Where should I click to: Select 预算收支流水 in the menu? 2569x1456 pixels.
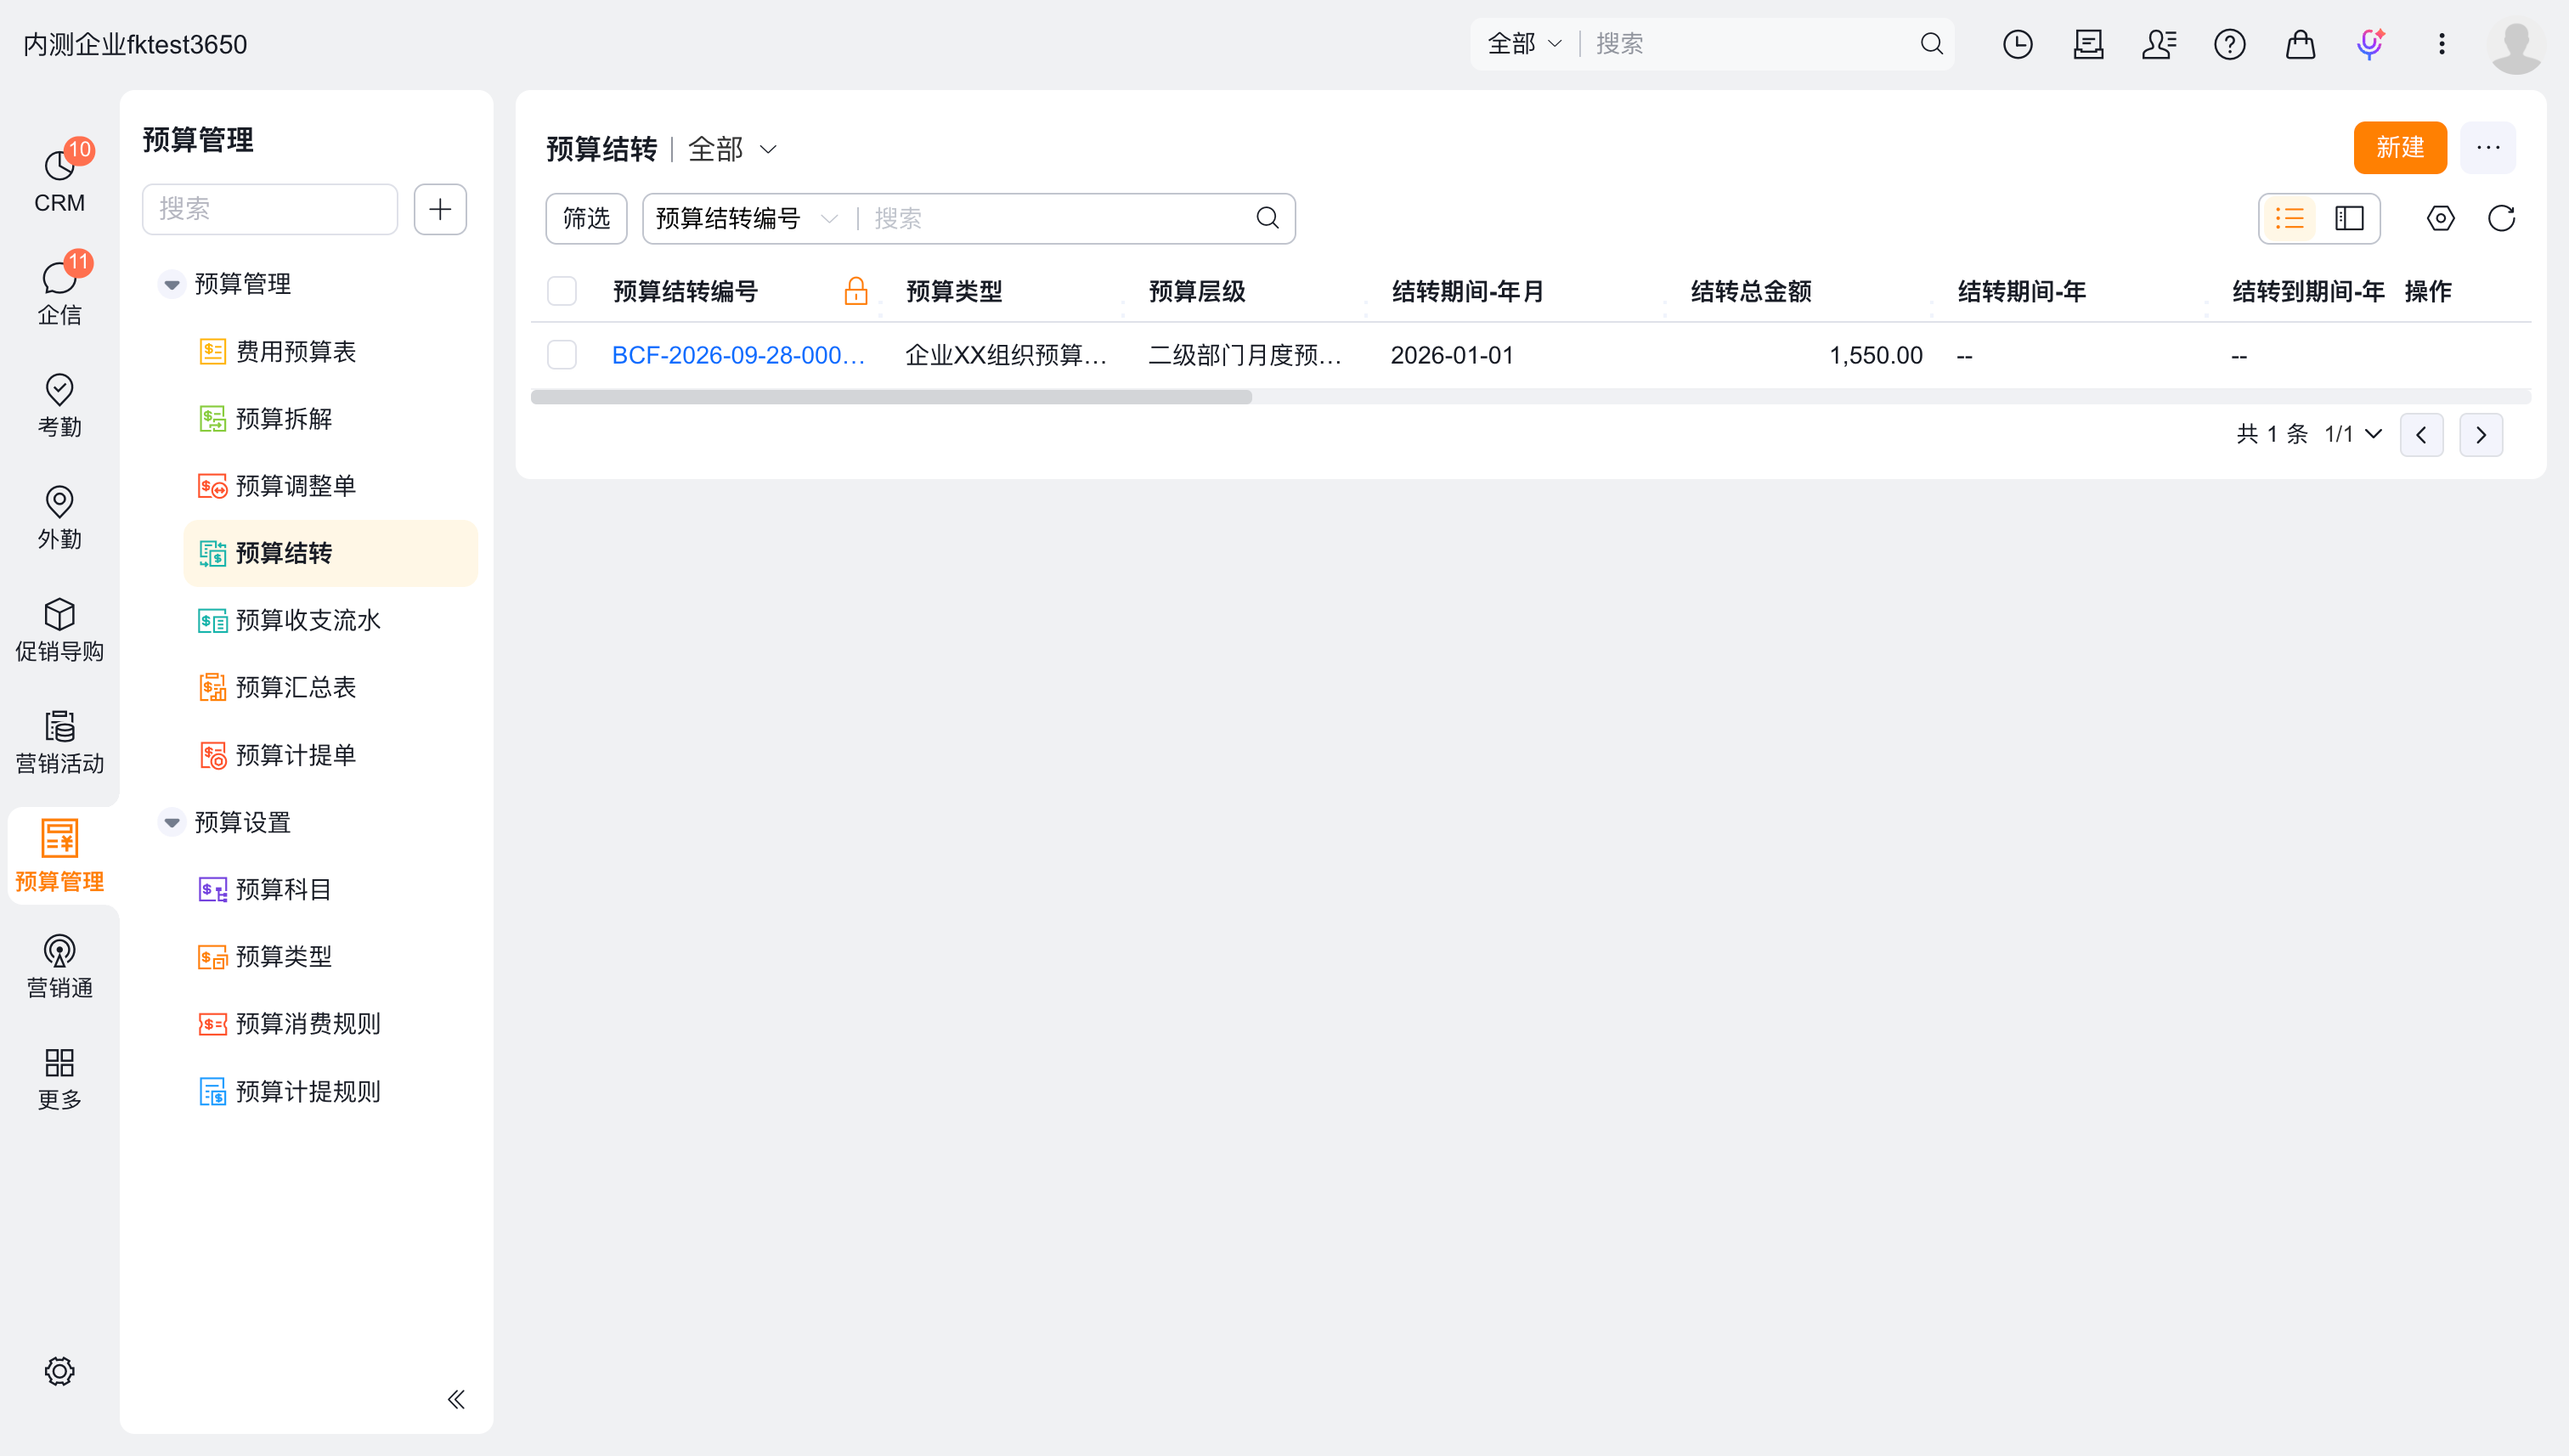(330, 620)
